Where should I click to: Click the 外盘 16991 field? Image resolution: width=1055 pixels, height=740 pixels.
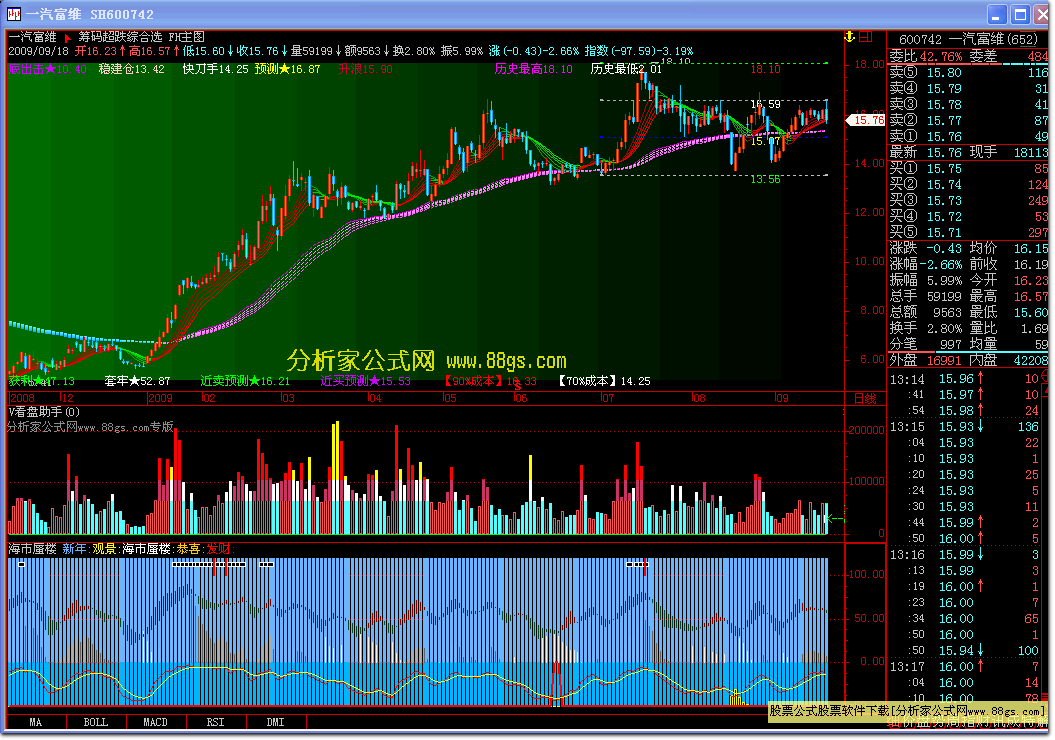click(x=926, y=361)
